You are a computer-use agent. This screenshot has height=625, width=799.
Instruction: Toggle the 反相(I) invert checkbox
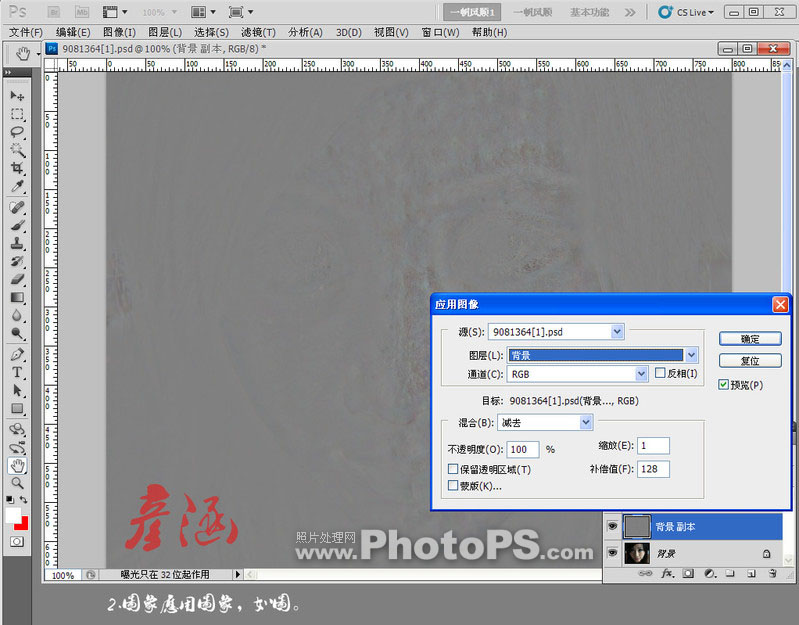tap(660, 373)
